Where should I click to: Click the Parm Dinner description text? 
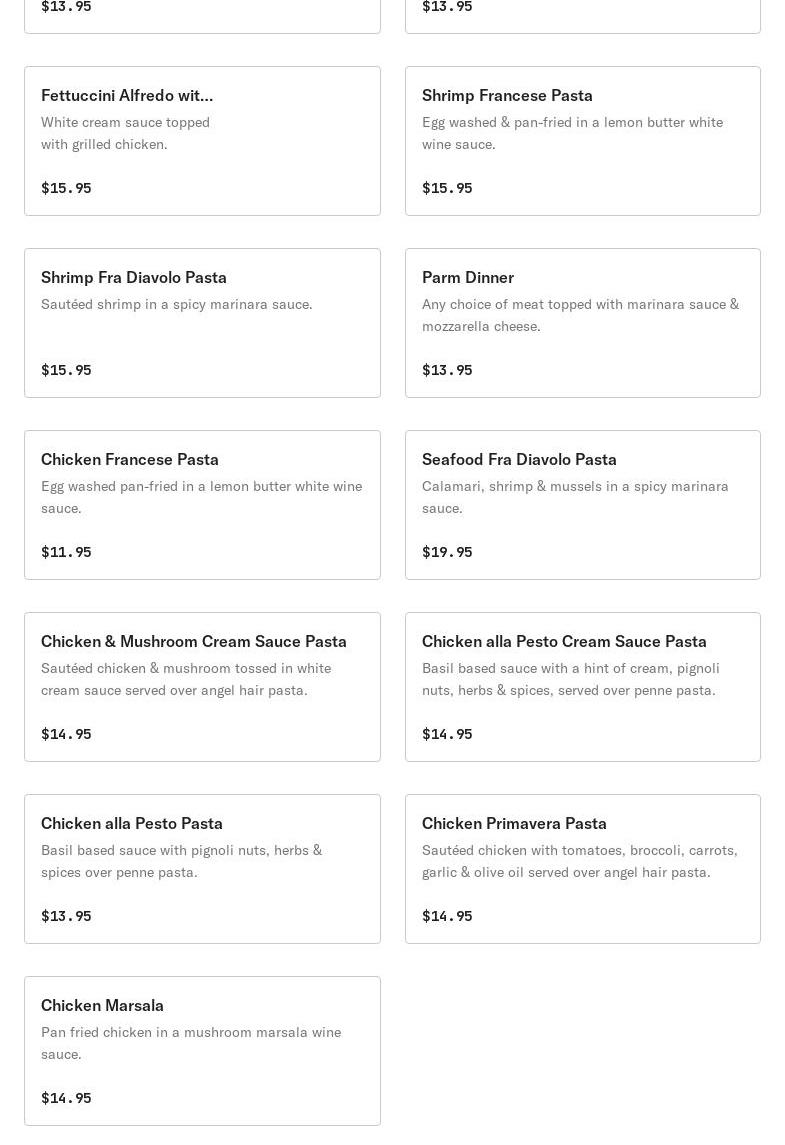(580, 315)
